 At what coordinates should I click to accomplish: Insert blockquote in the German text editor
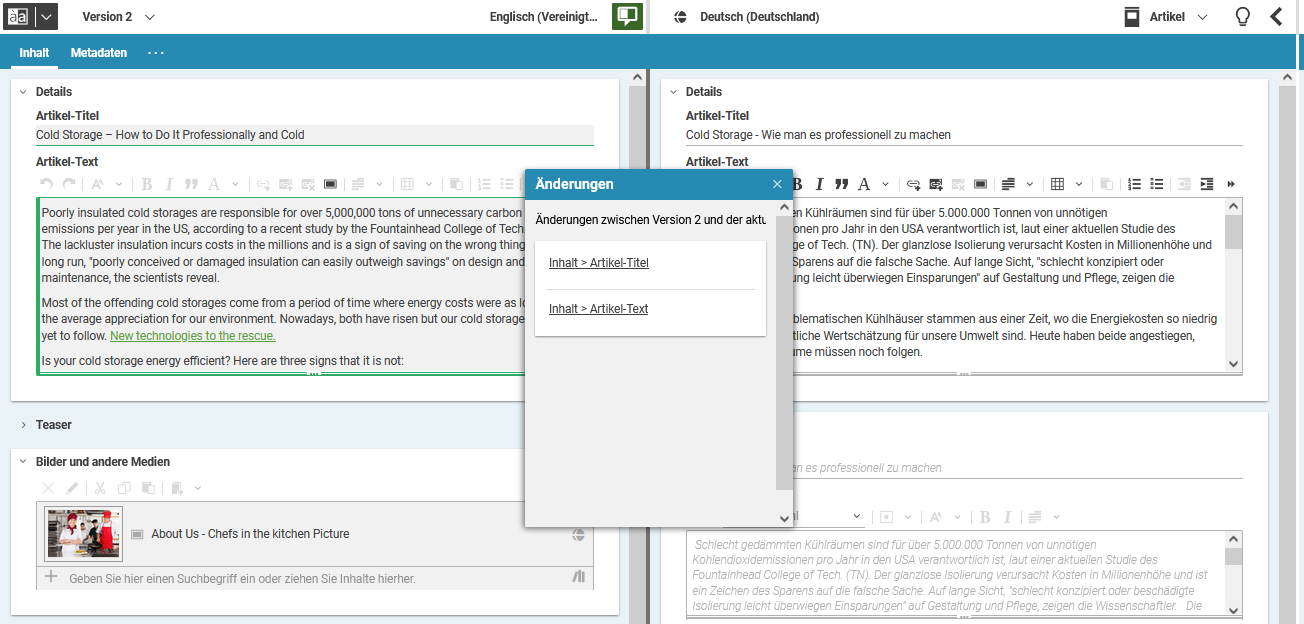841,184
